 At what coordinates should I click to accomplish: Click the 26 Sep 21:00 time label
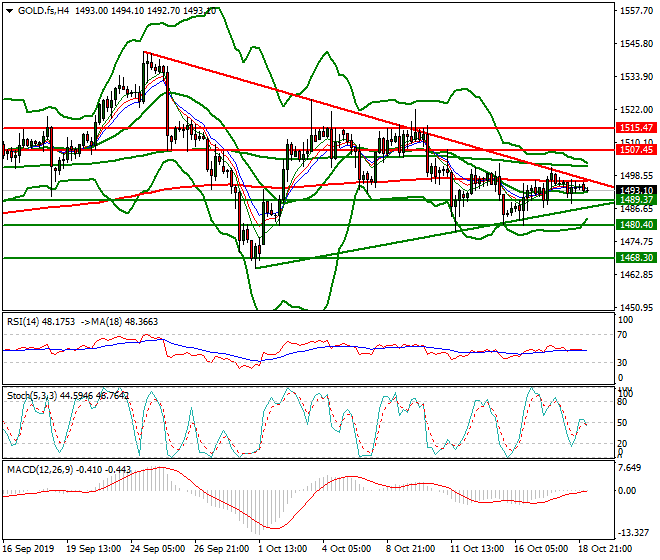pos(221,549)
